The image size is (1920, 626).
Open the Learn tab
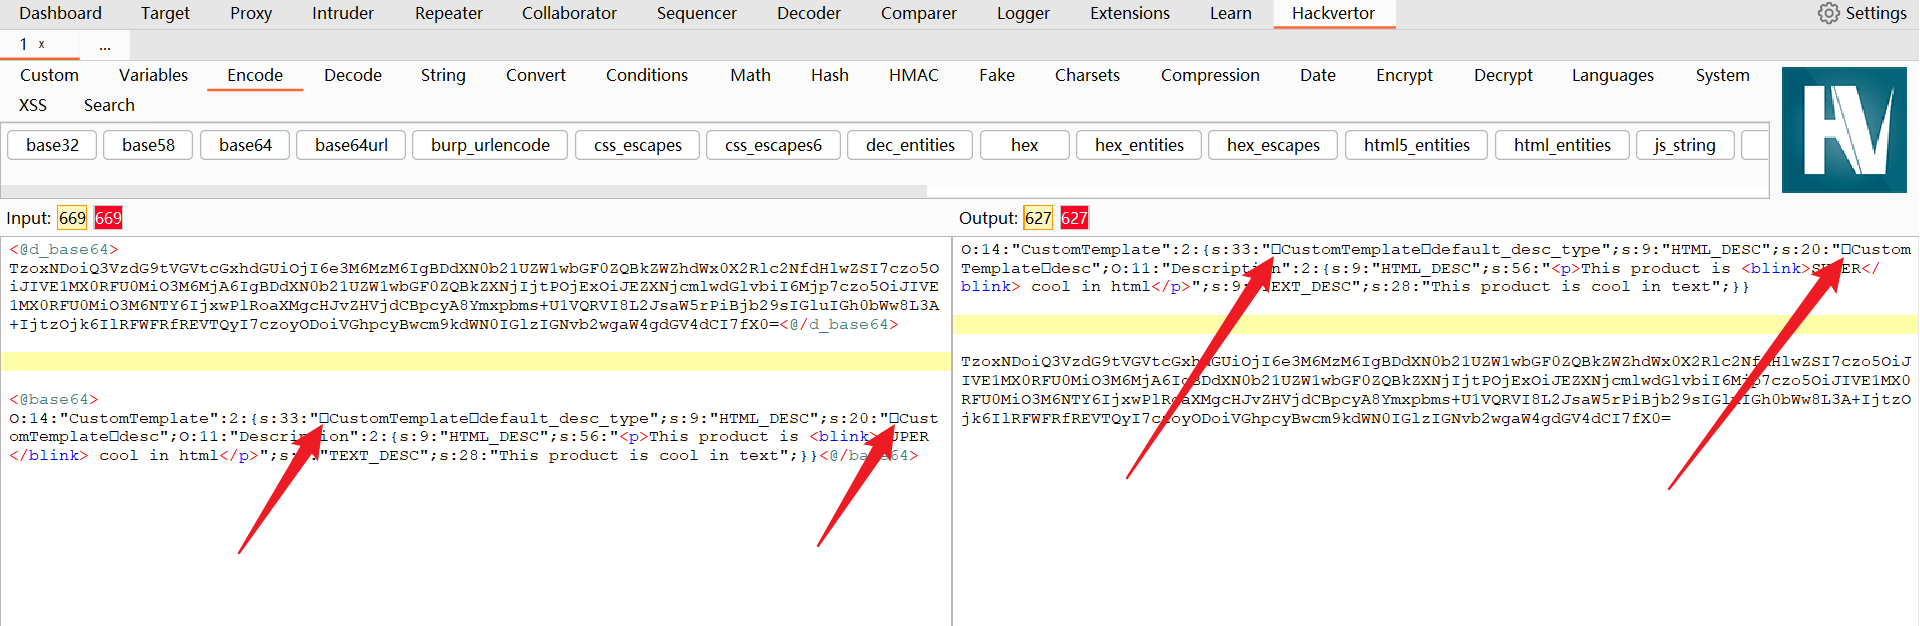[1231, 13]
